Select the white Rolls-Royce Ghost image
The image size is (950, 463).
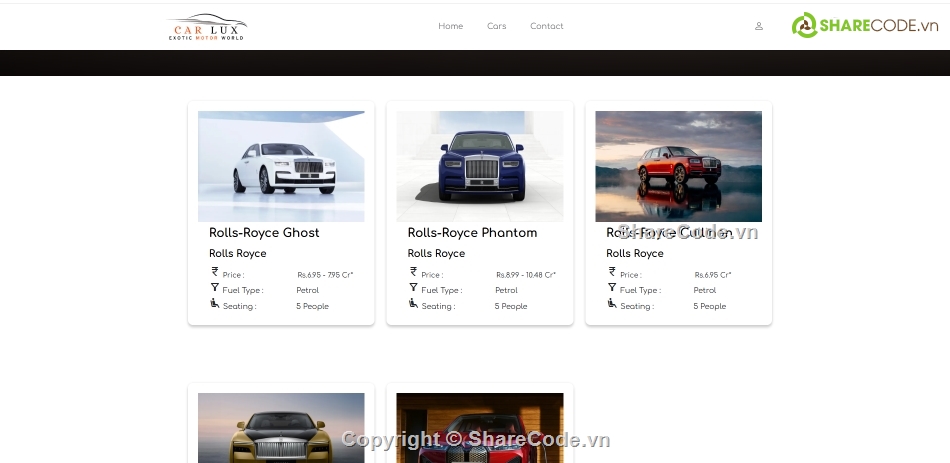(281, 166)
